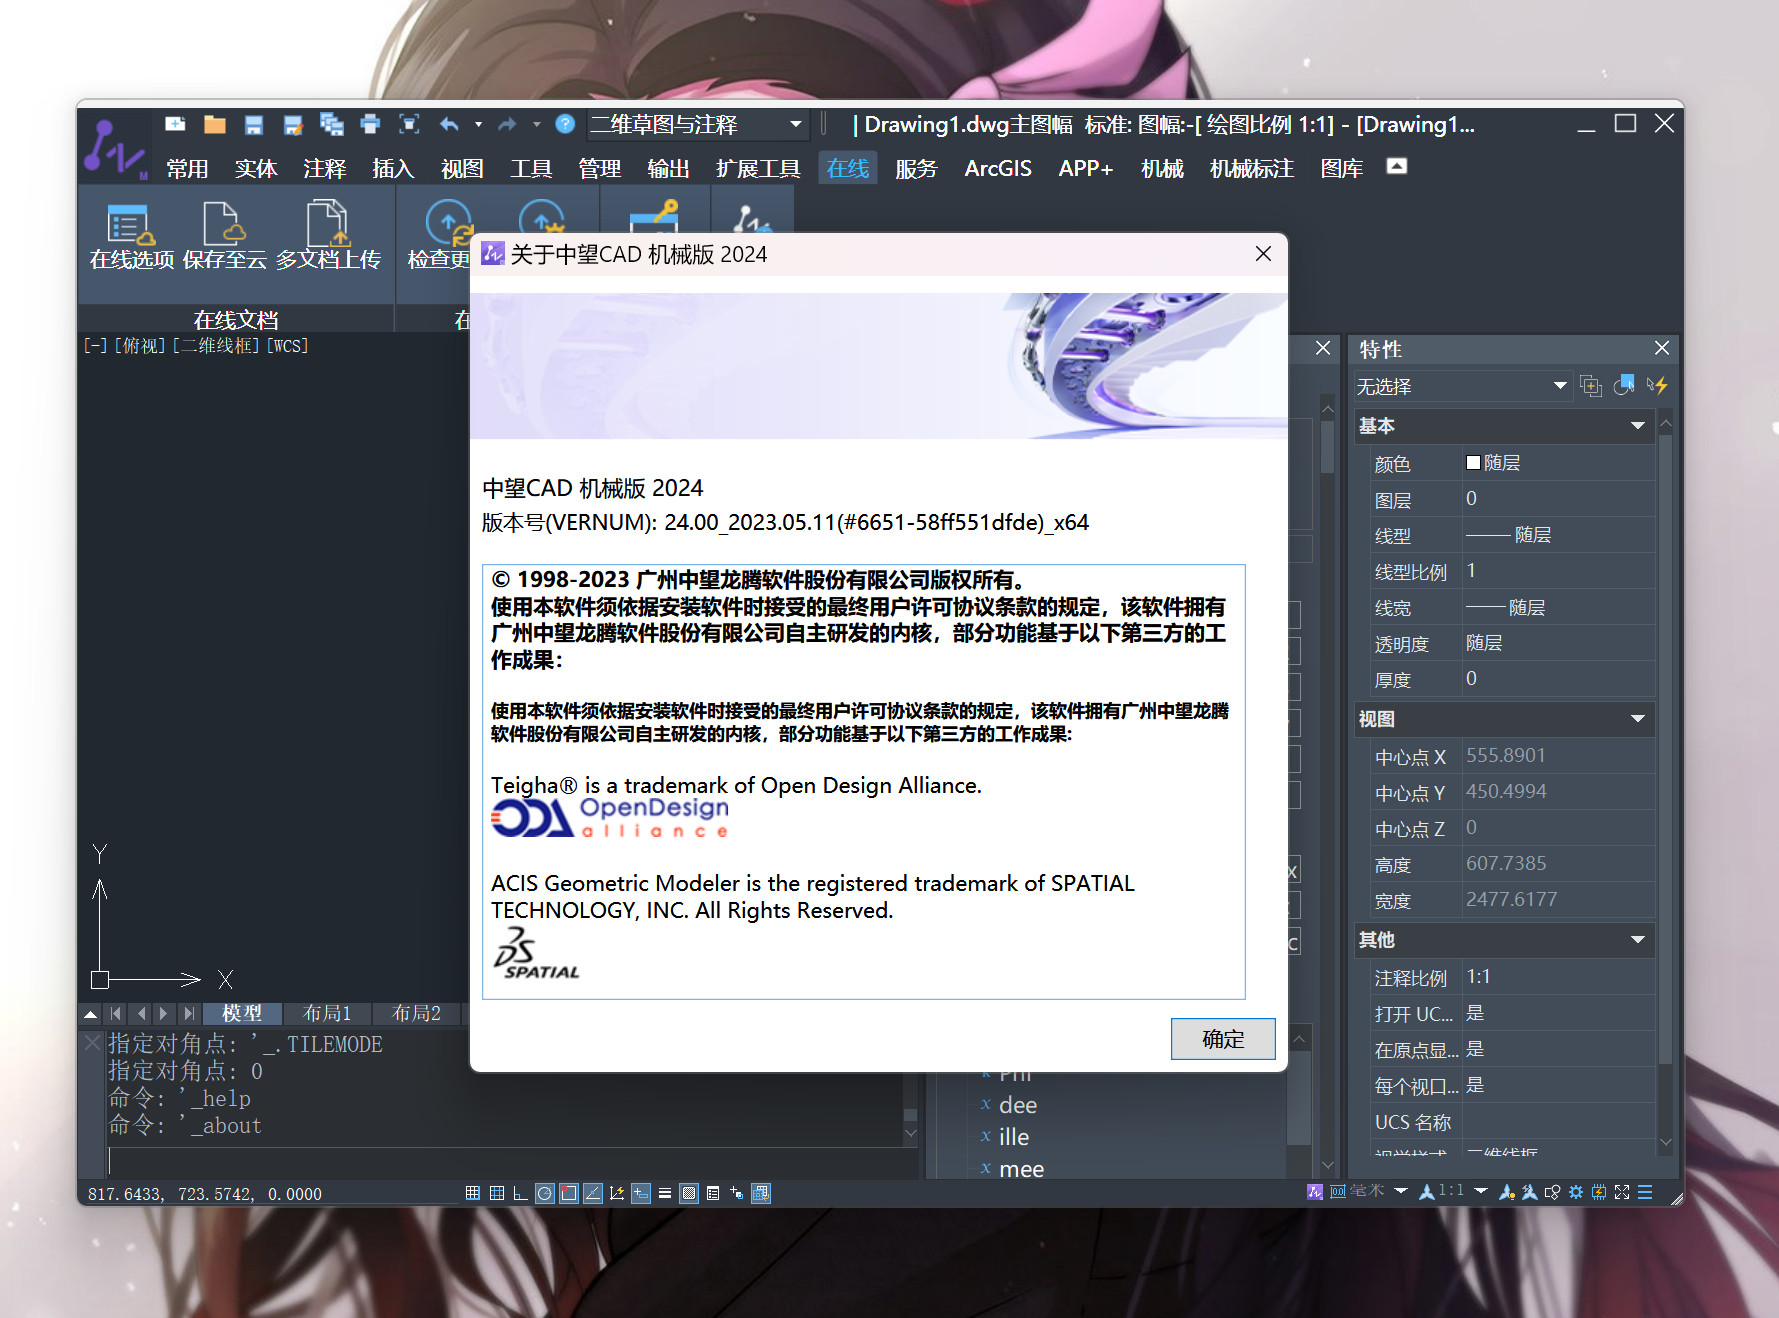Image resolution: width=1779 pixels, height=1318 pixels.
Task: Toggle object snap in the status bar
Action: [x=568, y=1193]
